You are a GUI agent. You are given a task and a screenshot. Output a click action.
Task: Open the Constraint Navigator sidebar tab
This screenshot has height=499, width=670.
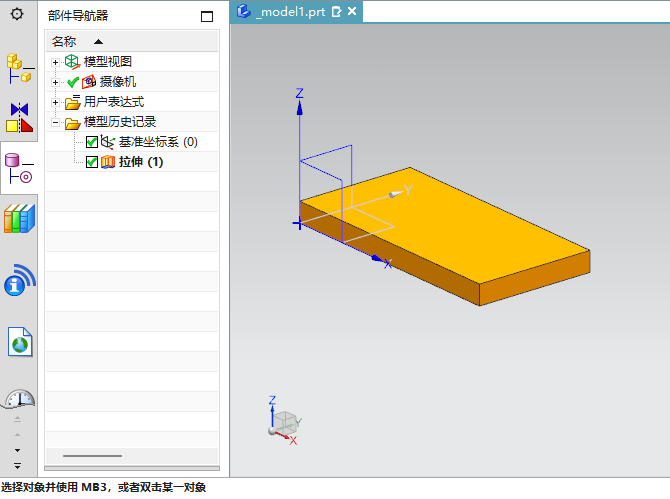point(19,116)
